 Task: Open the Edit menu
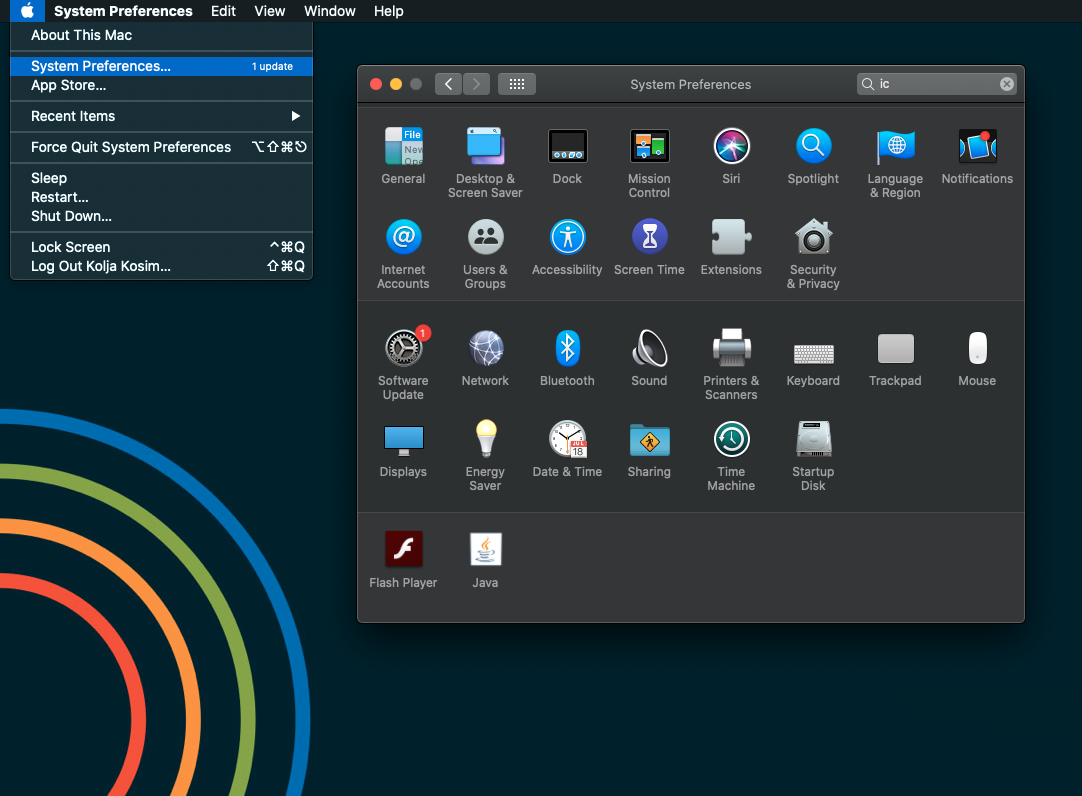point(223,11)
